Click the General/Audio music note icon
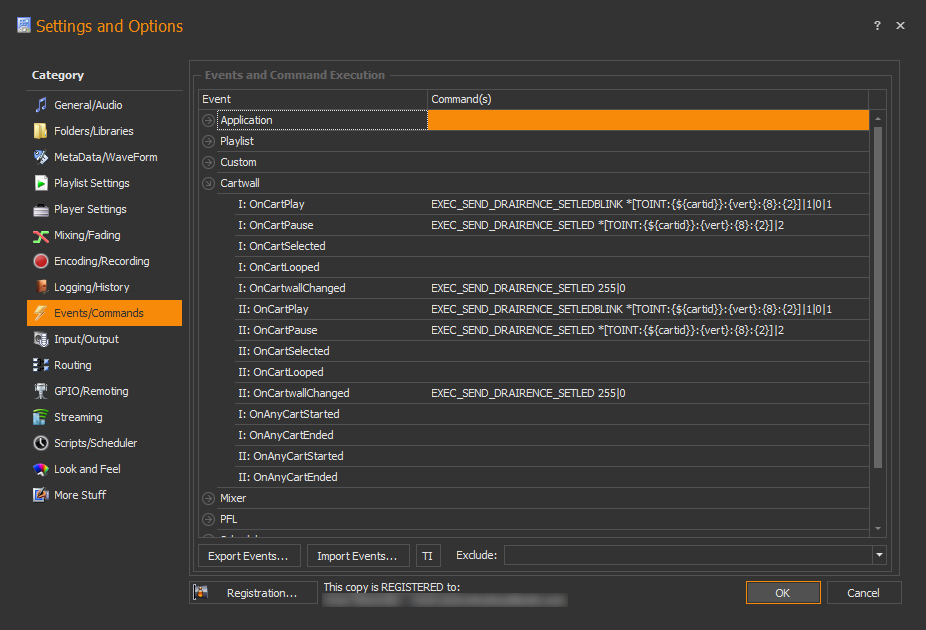 [x=41, y=105]
